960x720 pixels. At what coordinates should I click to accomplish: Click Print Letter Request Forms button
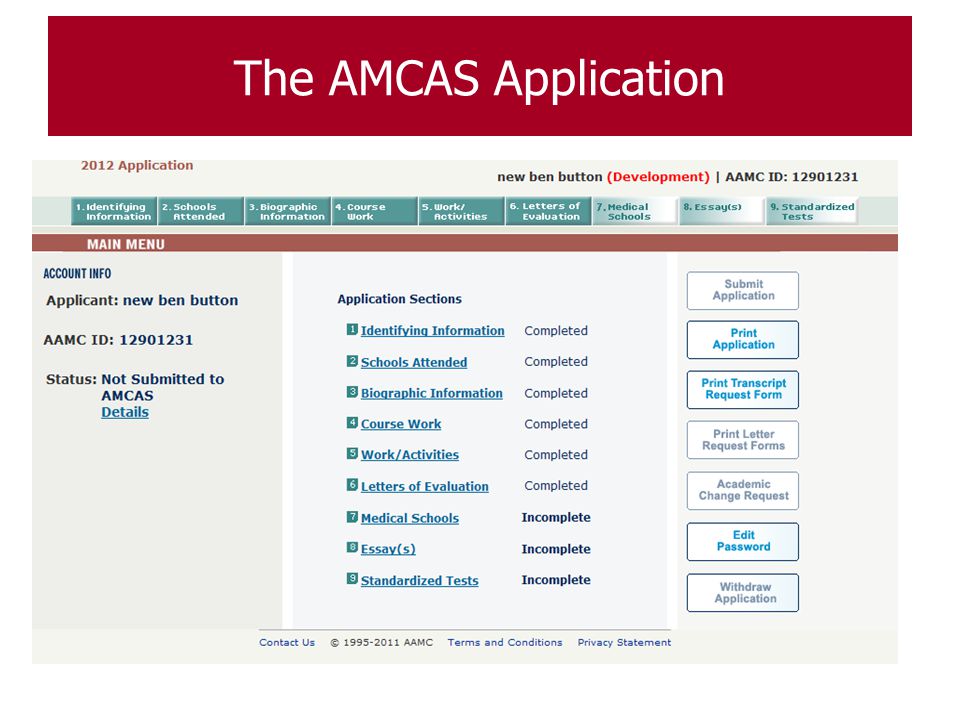tap(743, 440)
